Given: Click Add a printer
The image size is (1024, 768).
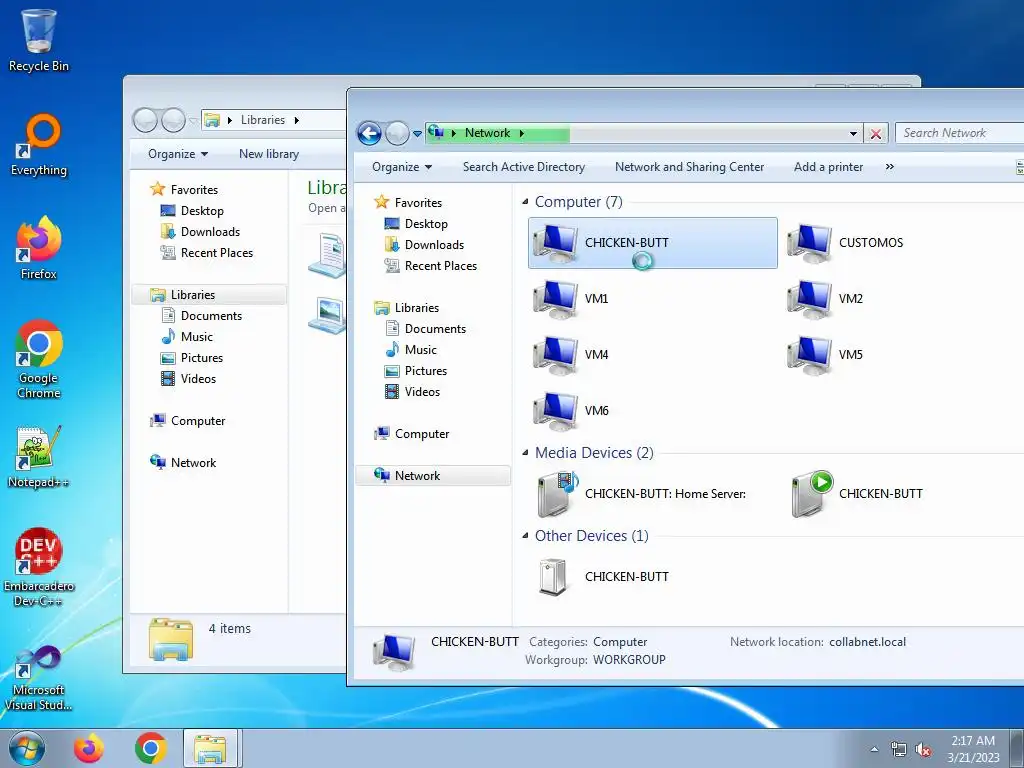Looking at the screenshot, I should coord(828,167).
